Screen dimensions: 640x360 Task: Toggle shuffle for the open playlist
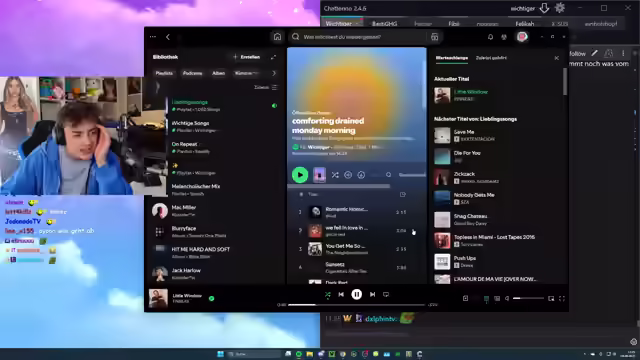[x=335, y=175]
